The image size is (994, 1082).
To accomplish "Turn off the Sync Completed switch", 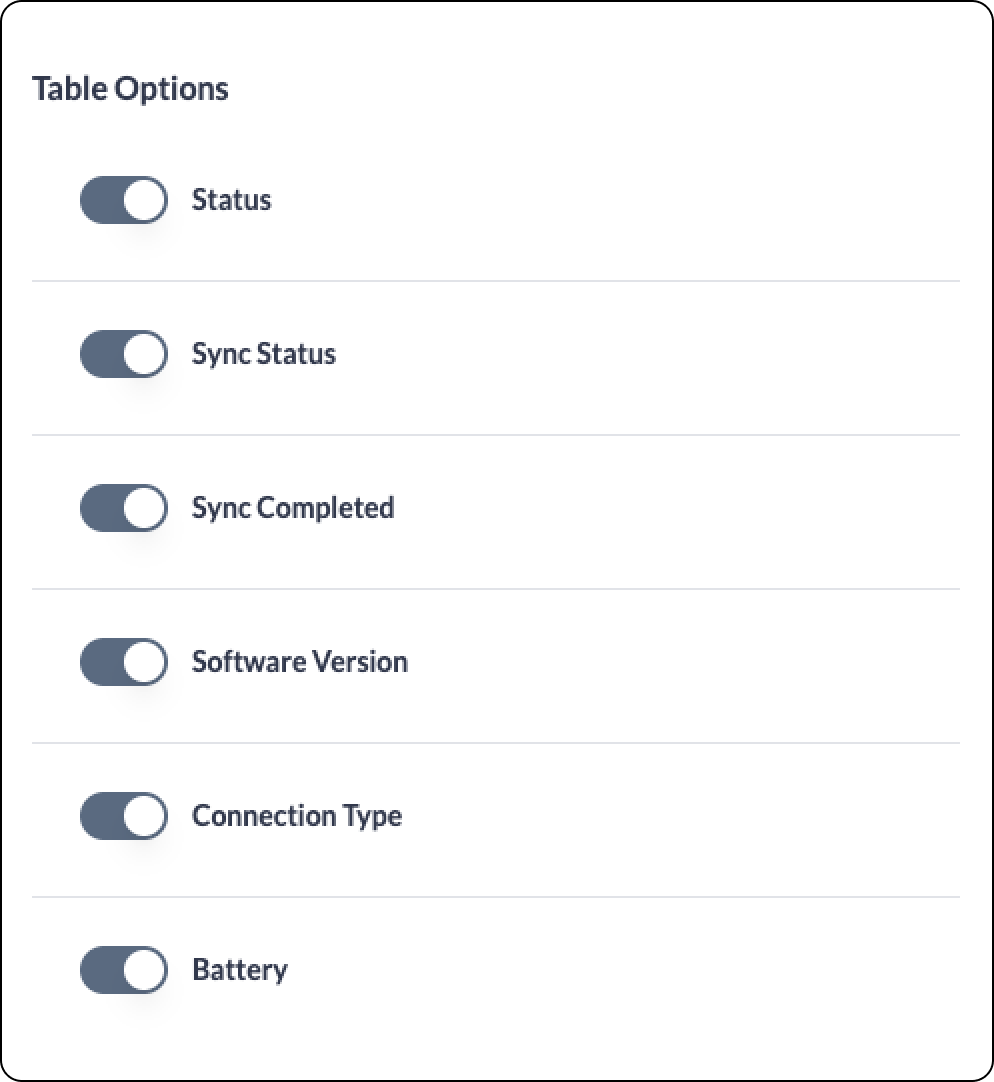I will click(x=124, y=508).
